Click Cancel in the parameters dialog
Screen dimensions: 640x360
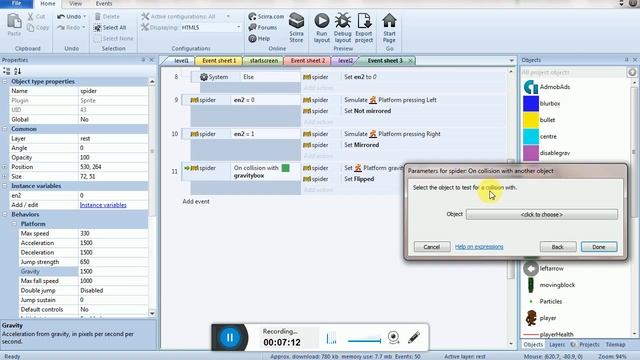pos(432,247)
